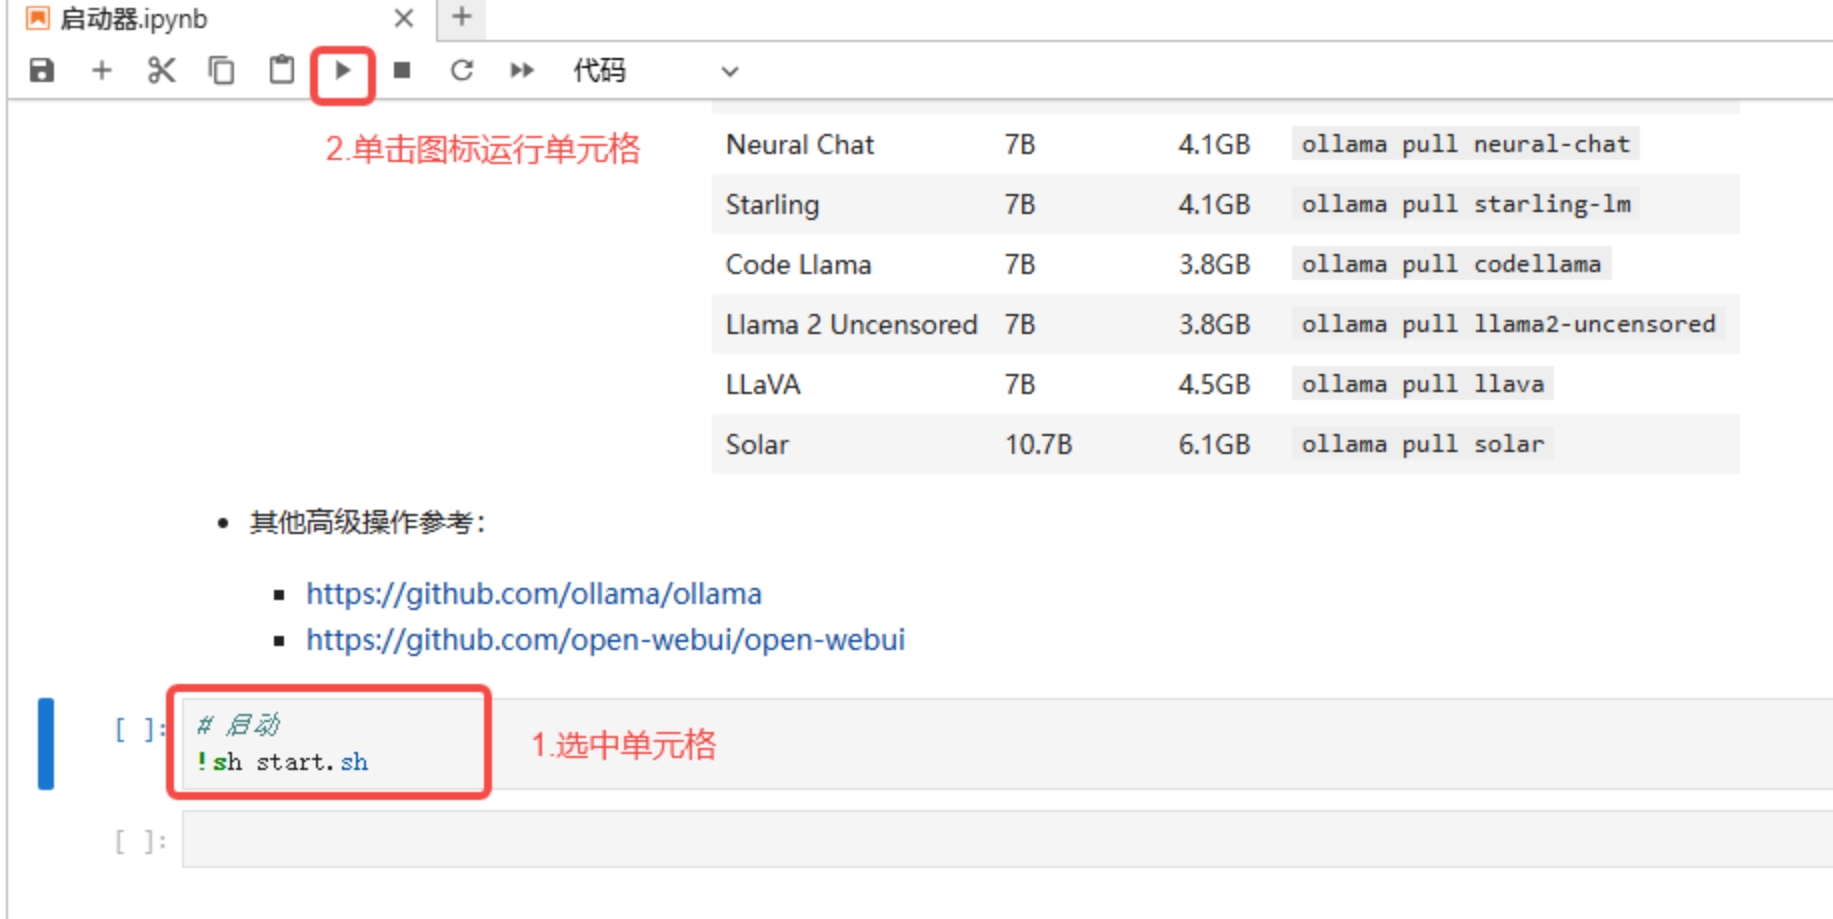Click the blue collapse bar of the active cell
This screenshot has width=1833, height=919.
point(46,744)
